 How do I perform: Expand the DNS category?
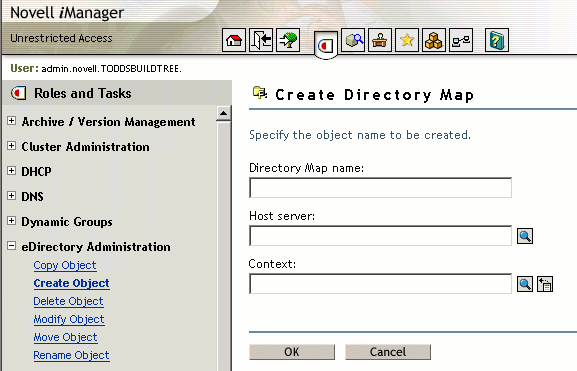click(11, 195)
